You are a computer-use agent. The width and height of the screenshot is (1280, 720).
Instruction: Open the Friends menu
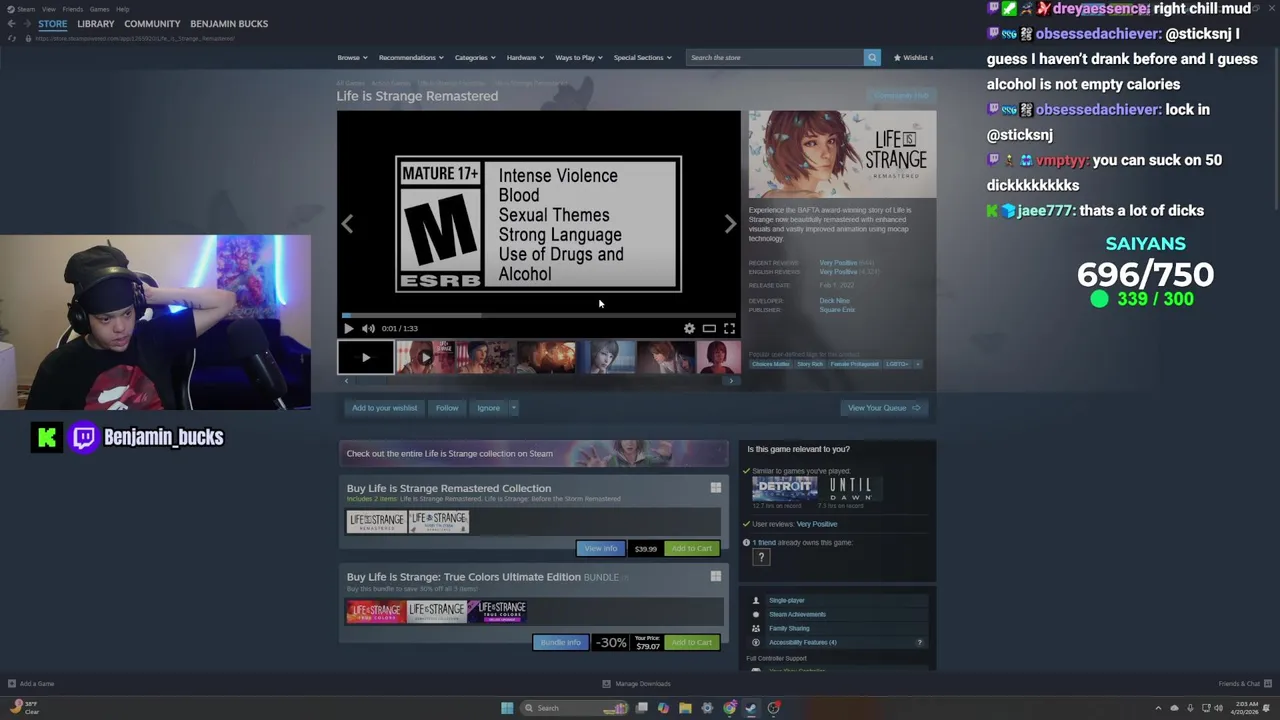click(x=72, y=9)
